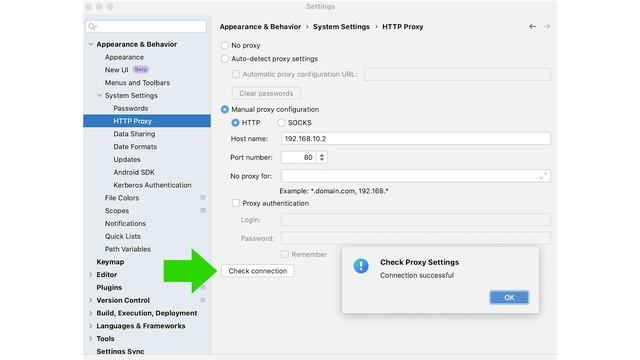This screenshot has width=640, height=360.
Task: Enable Proxy authentication checkbox
Action: (236, 203)
